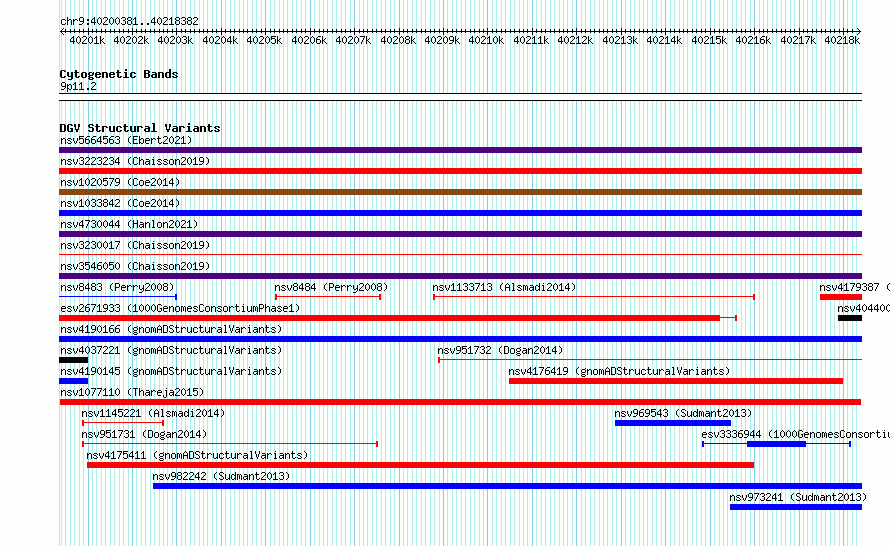This screenshot has width=890, height=546.
Task: Select the short black nsv4037221 bar
Action: (x=73, y=360)
